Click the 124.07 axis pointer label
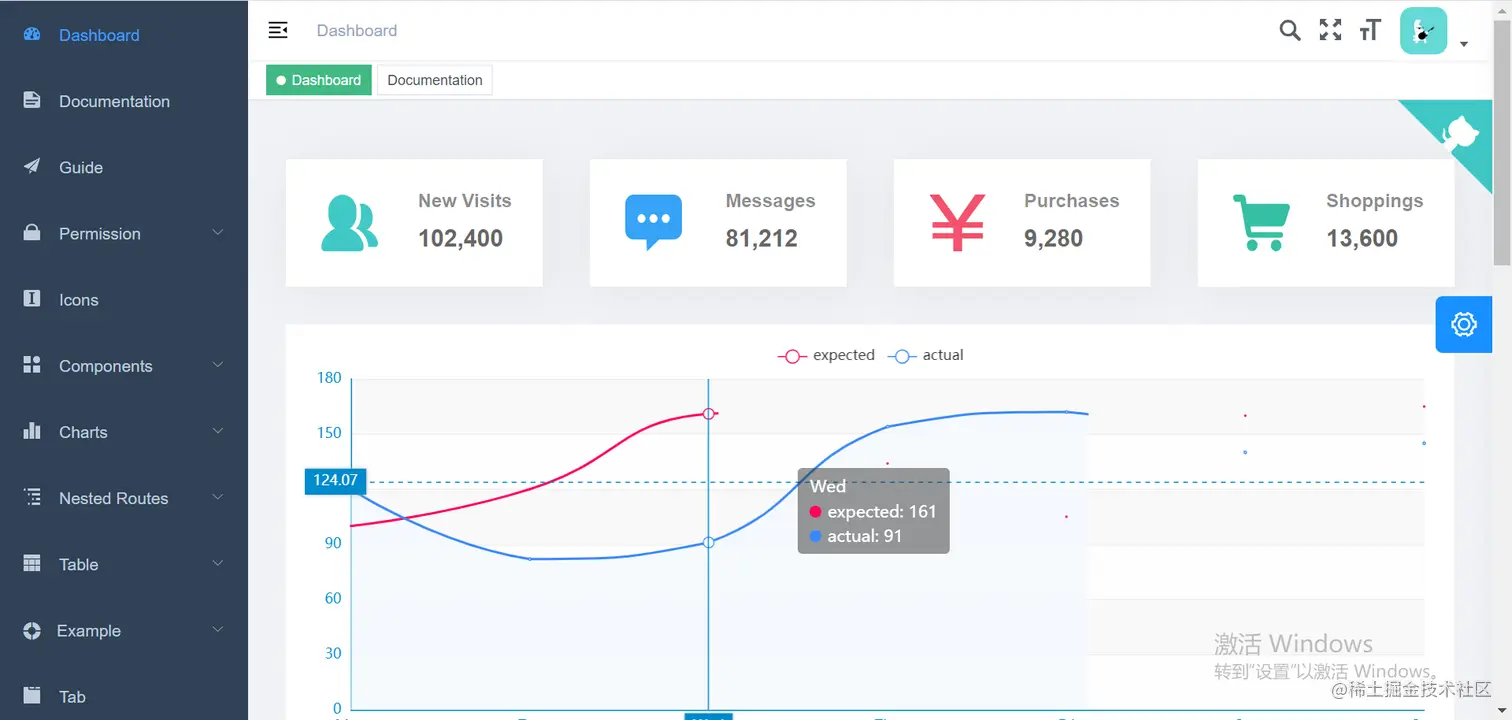 click(x=335, y=480)
